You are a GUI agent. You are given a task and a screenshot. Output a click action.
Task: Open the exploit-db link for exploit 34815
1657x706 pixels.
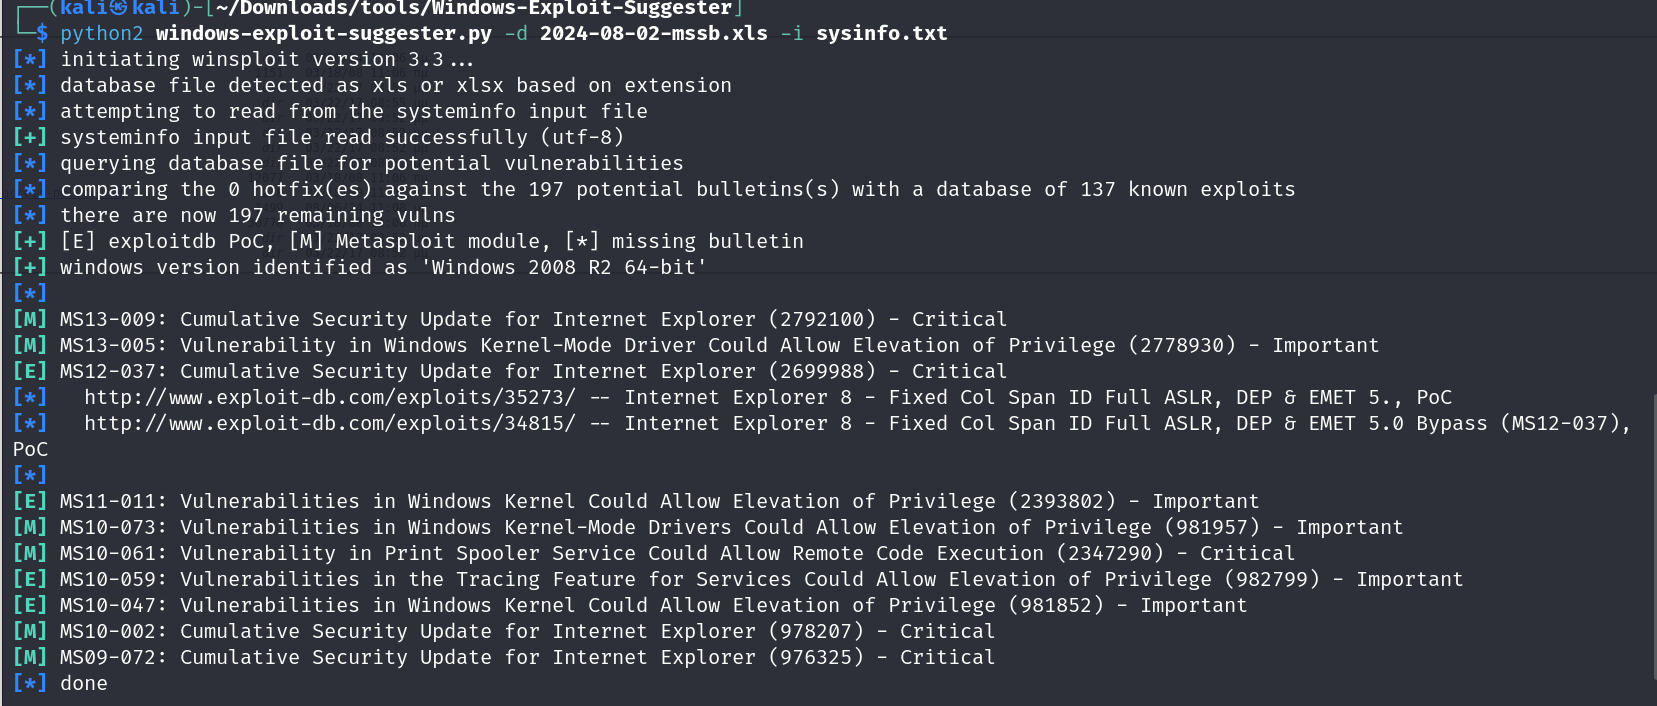tap(330, 423)
